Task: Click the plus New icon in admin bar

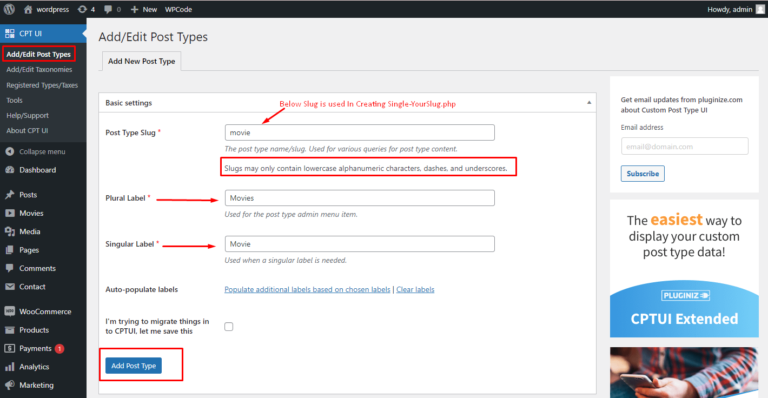Action: point(135,9)
